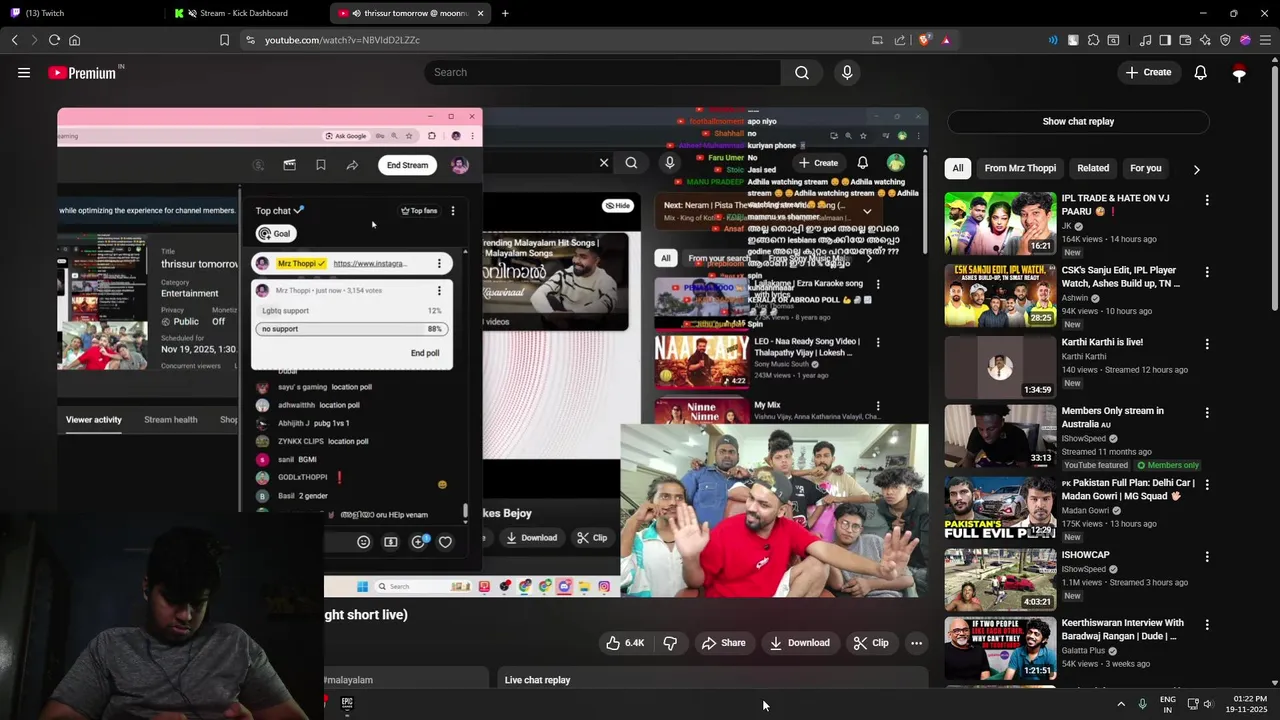Click the YouTube search magnifier button
Screen dimensions: 1280x720
point(802,72)
